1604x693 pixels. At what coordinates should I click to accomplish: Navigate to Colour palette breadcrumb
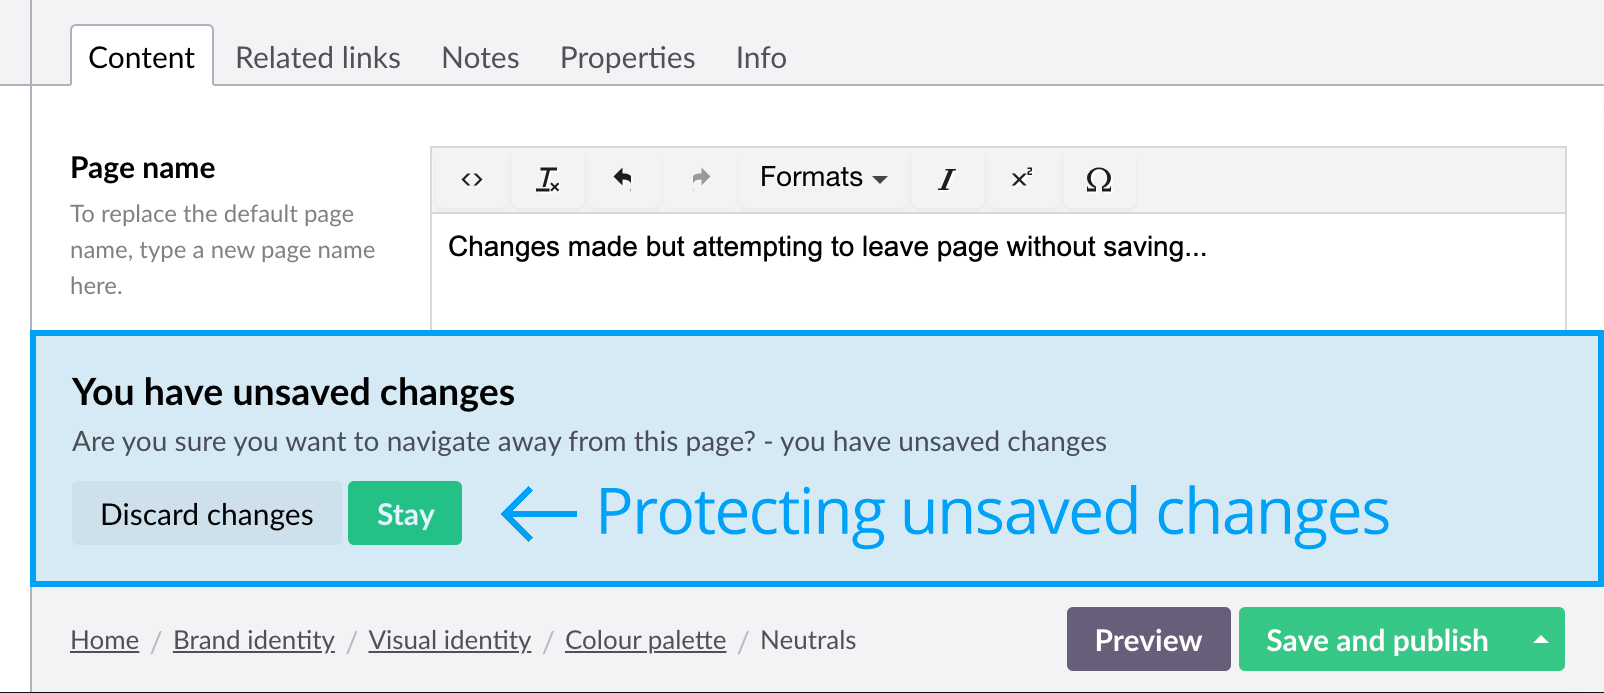[645, 640]
